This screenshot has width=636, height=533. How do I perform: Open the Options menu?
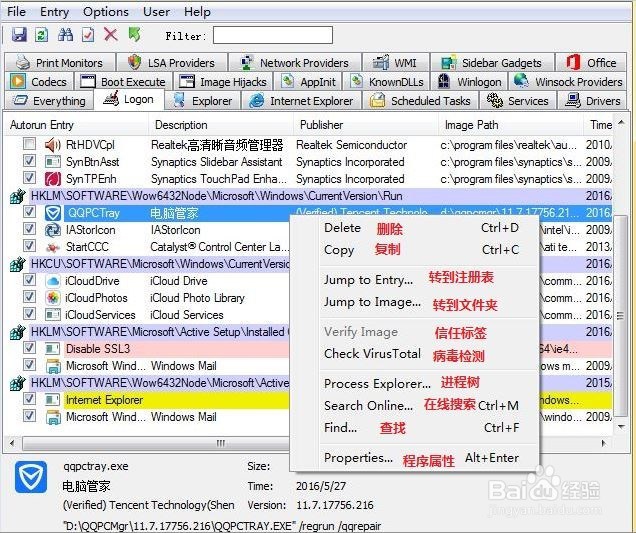[x=106, y=11]
